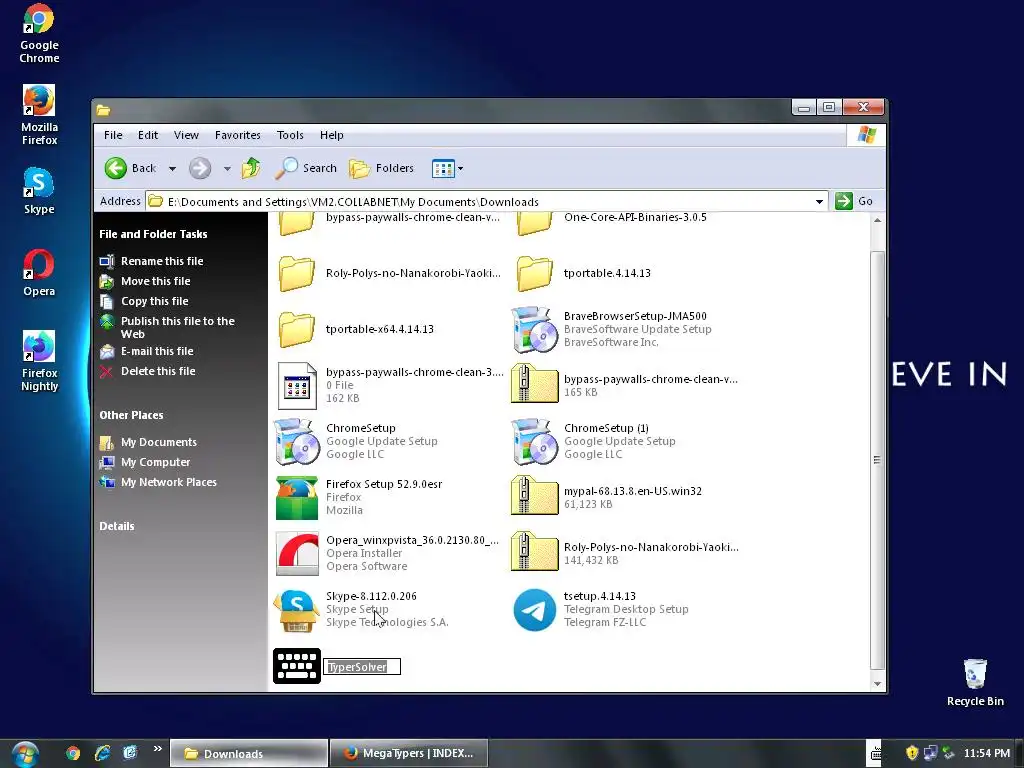Screen dimensions: 1024x768
Task: Select the ChromeSetup (1) installer icon
Action: pos(534,441)
